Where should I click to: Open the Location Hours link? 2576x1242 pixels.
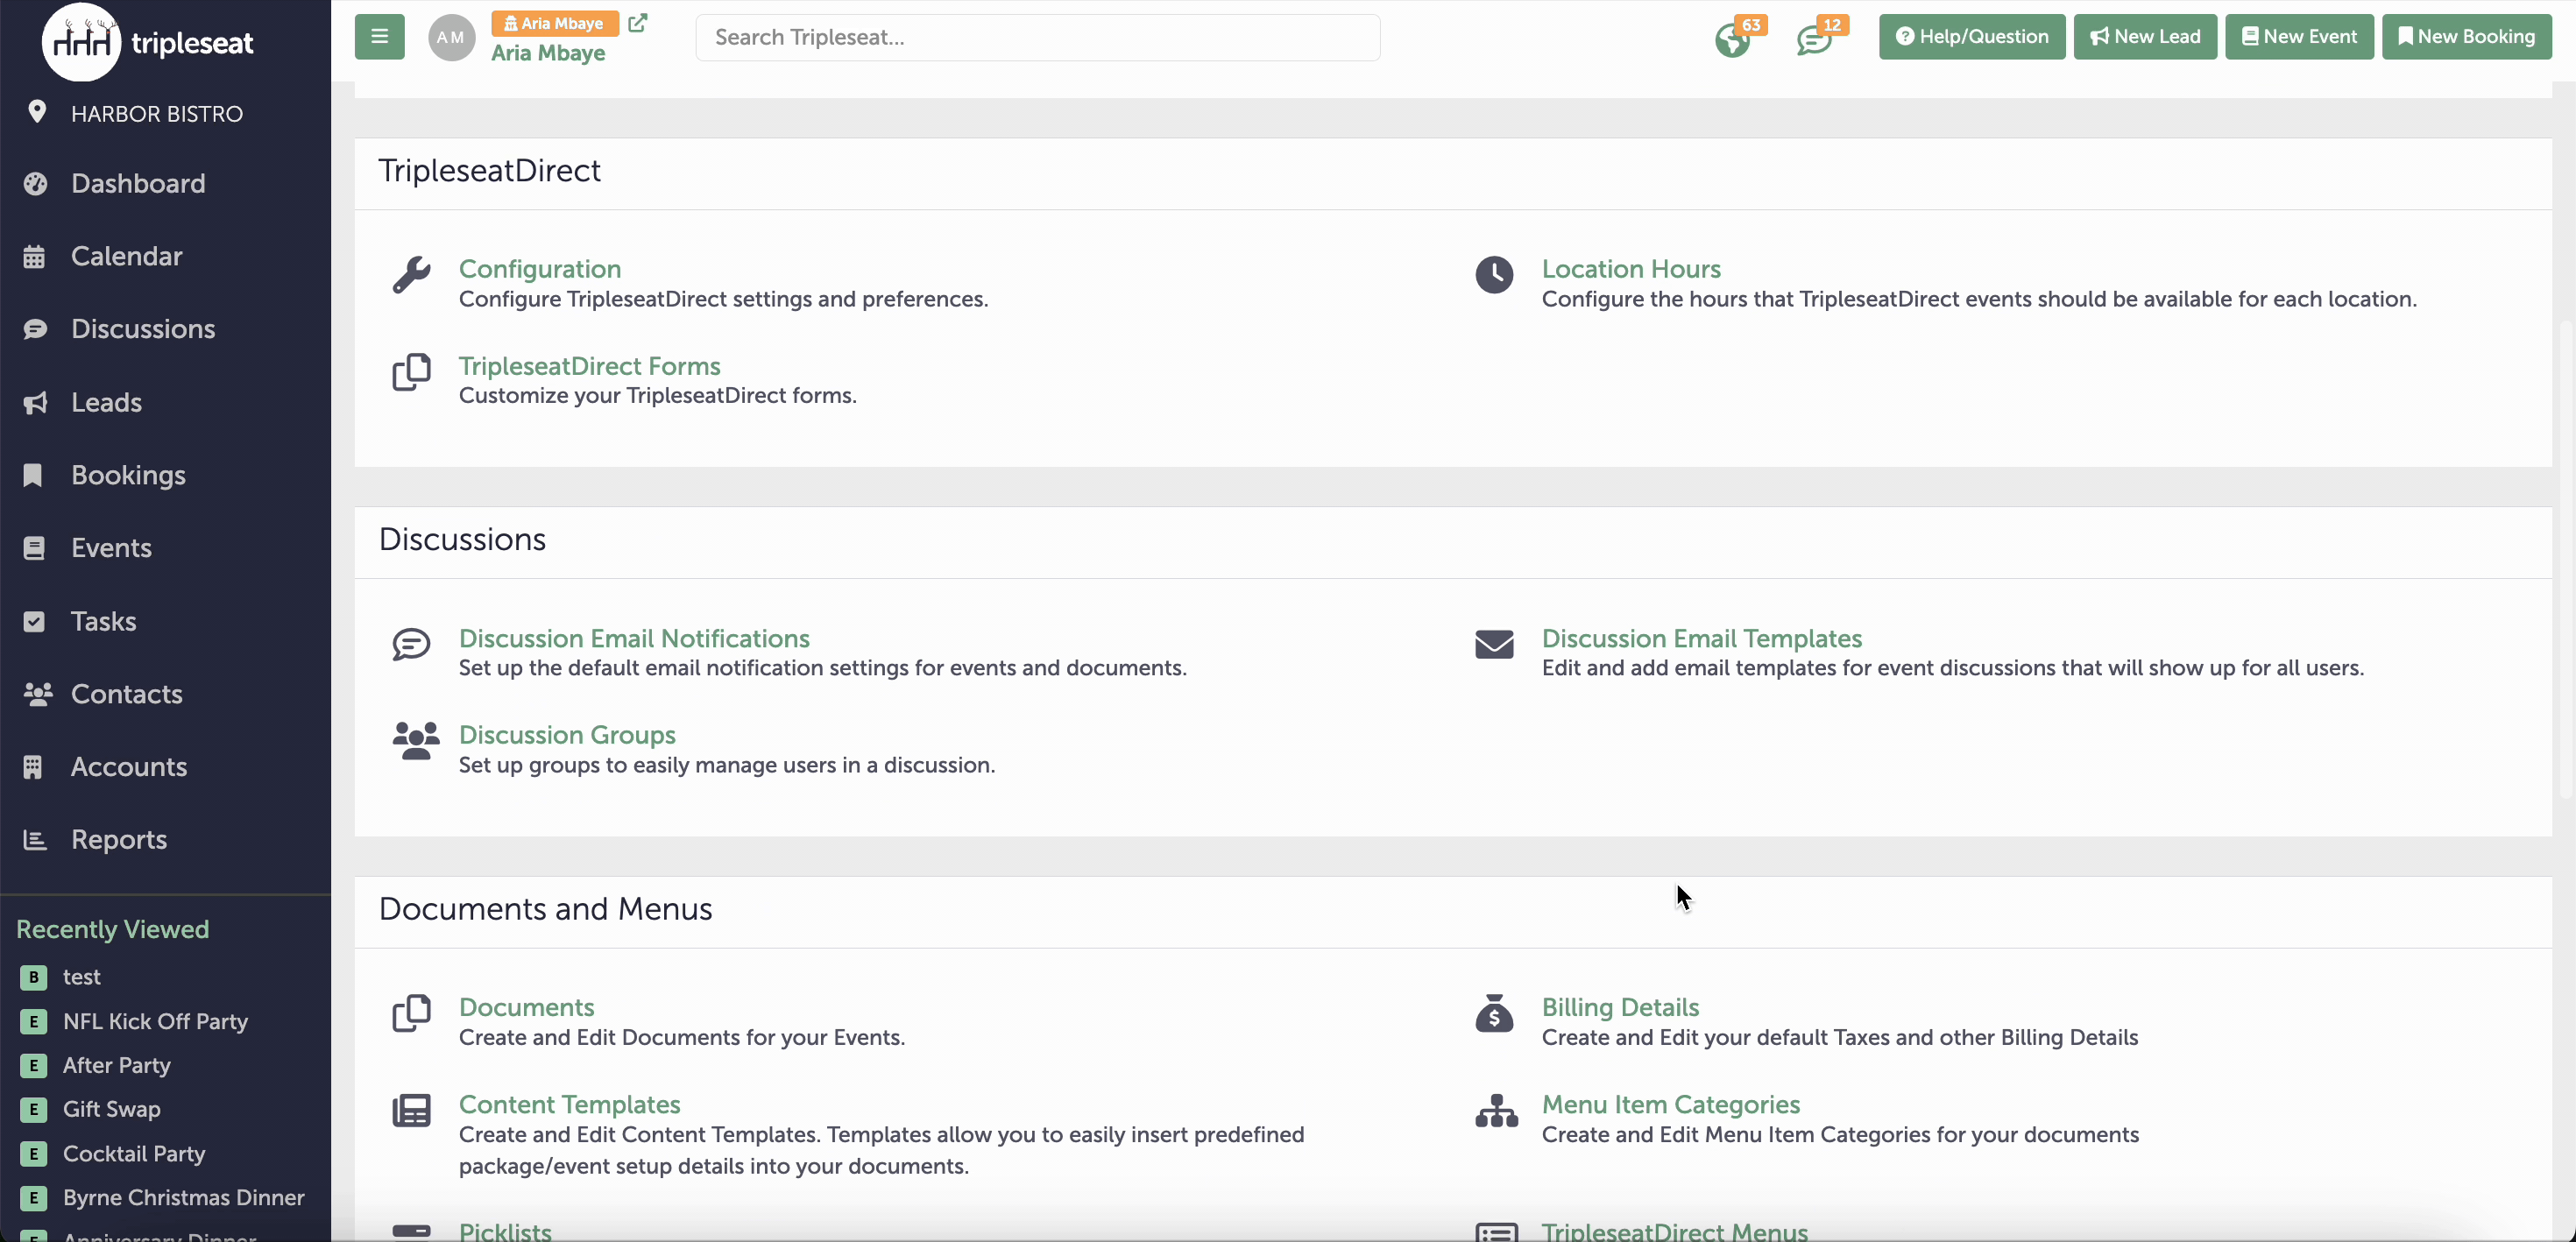coord(1631,269)
